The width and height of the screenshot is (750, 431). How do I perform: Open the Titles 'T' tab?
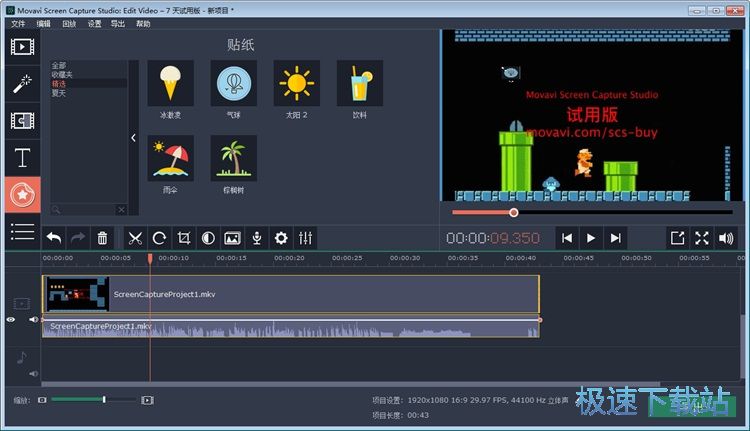pos(22,157)
